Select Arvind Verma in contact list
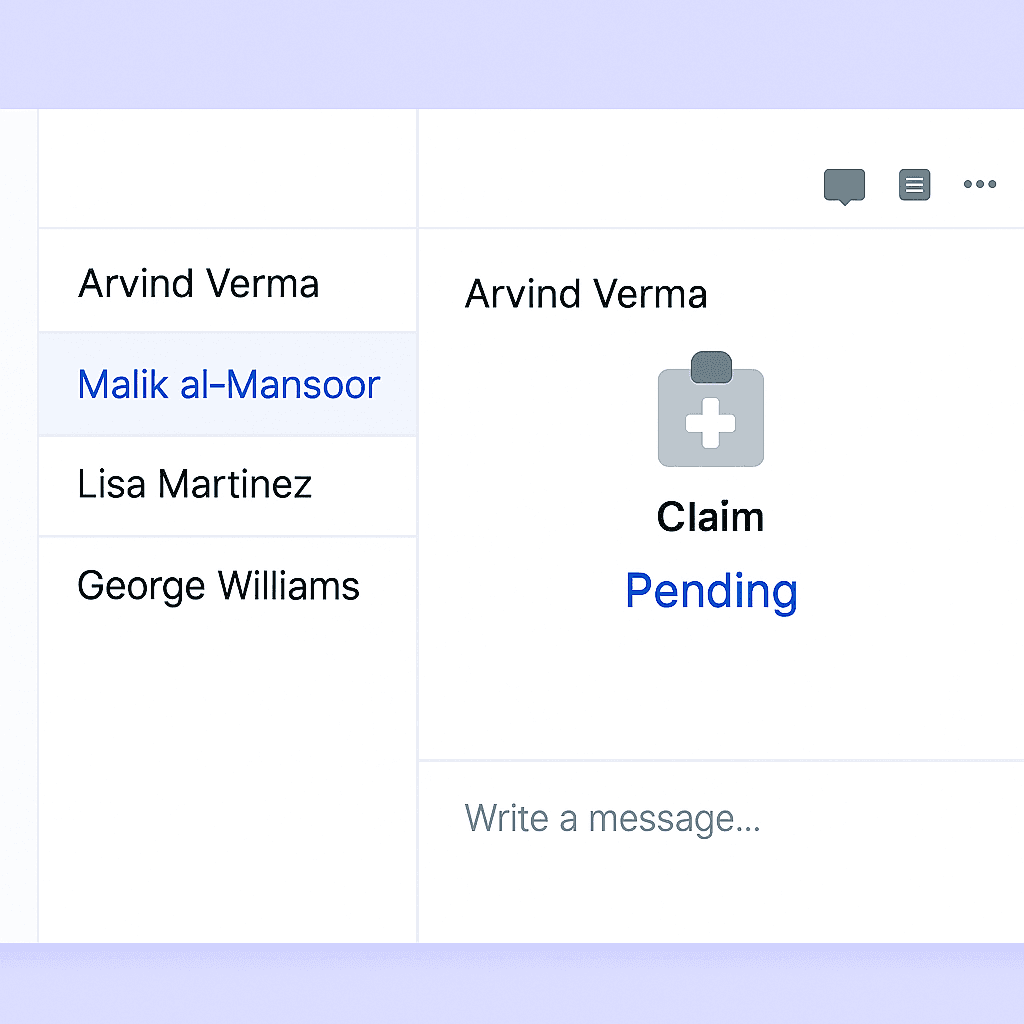The height and width of the screenshot is (1024, 1024). pyautogui.click(x=227, y=282)
